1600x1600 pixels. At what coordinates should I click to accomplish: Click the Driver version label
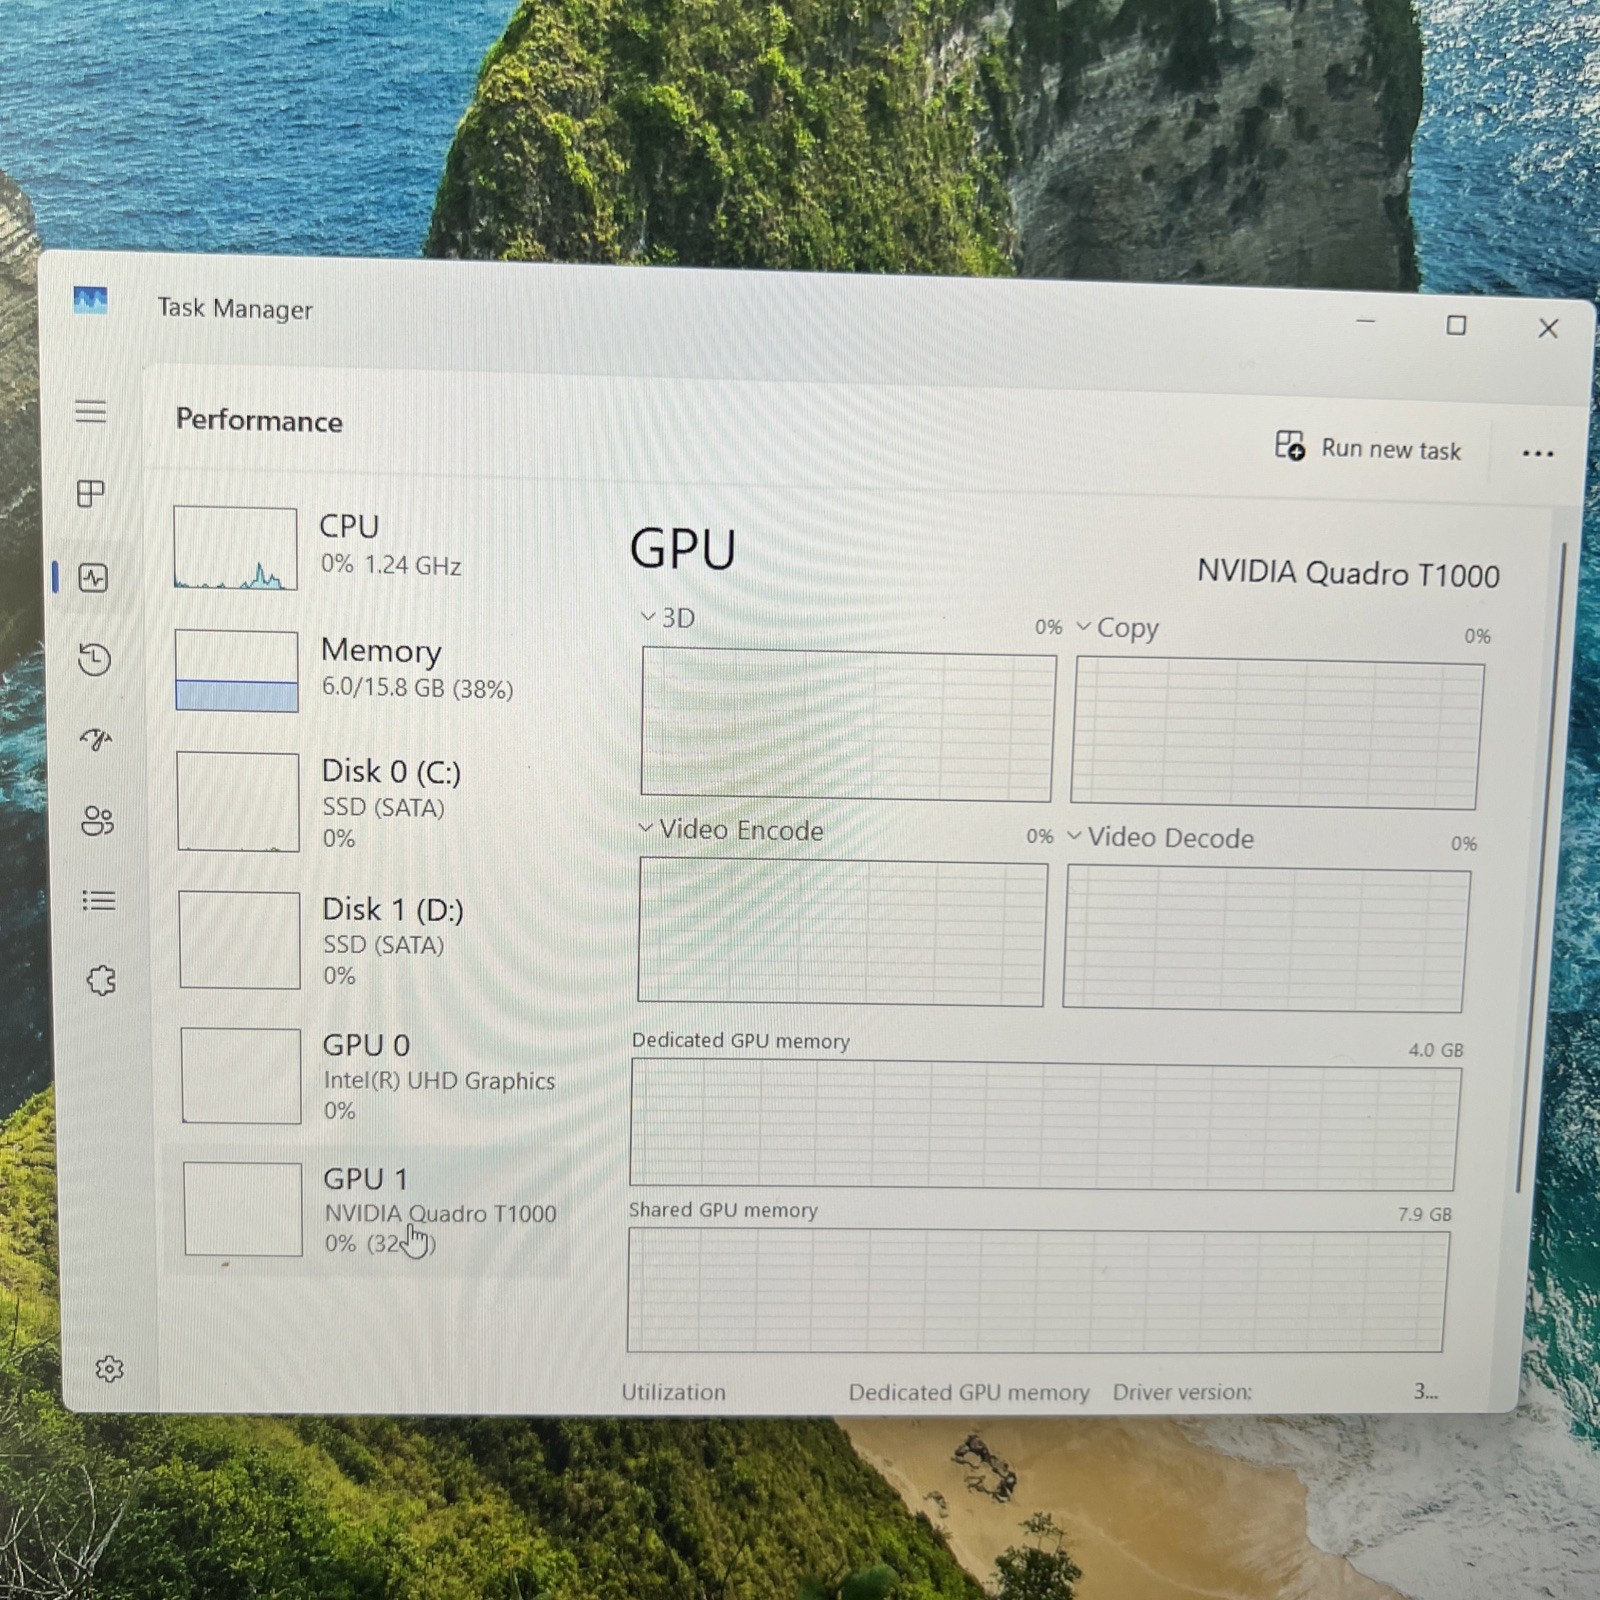coord(1182,1392)
